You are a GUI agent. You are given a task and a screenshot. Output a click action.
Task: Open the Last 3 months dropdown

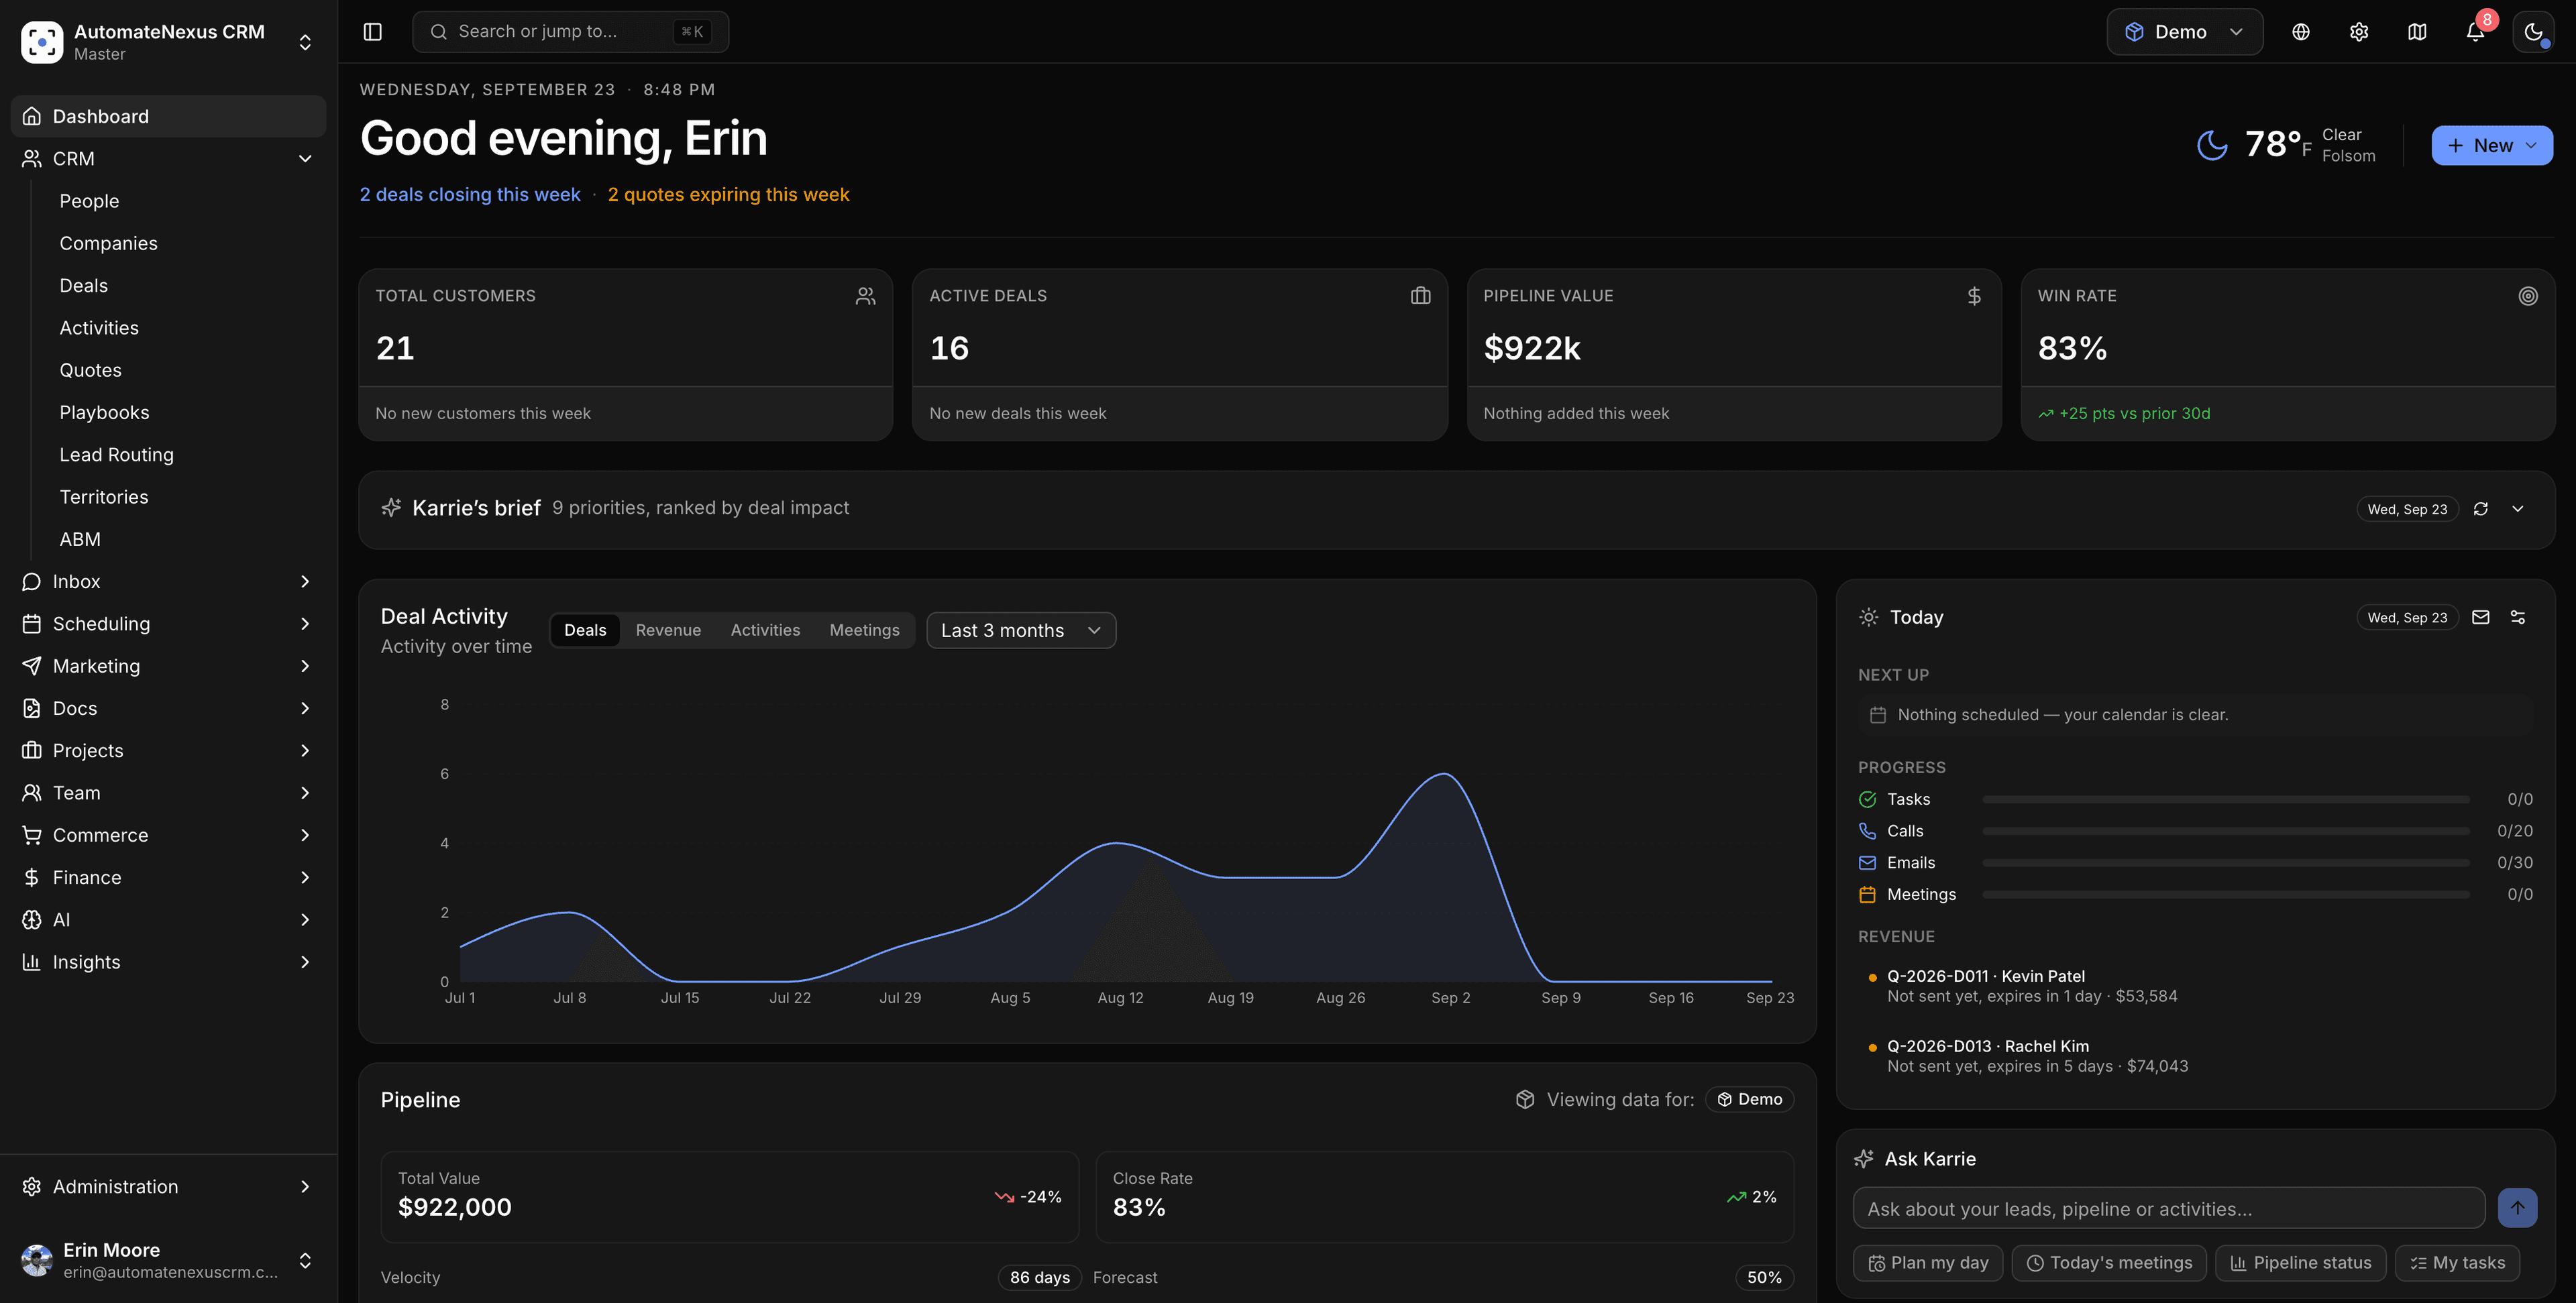click(1021, 630)
